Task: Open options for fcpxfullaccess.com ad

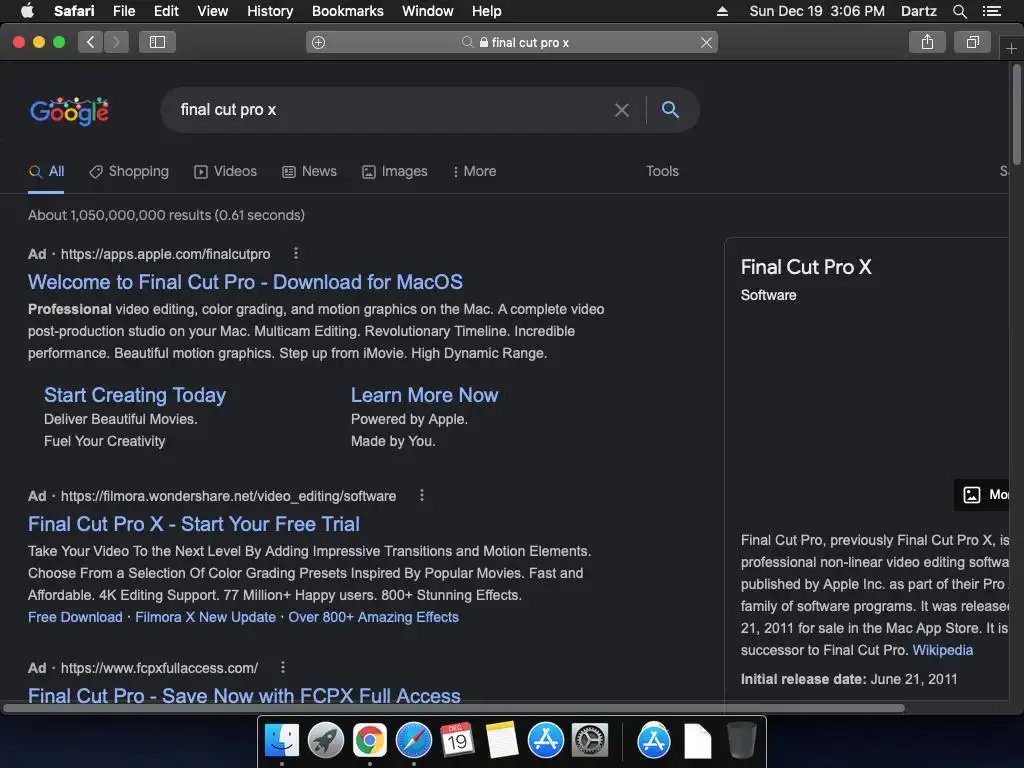Action: 283,667
